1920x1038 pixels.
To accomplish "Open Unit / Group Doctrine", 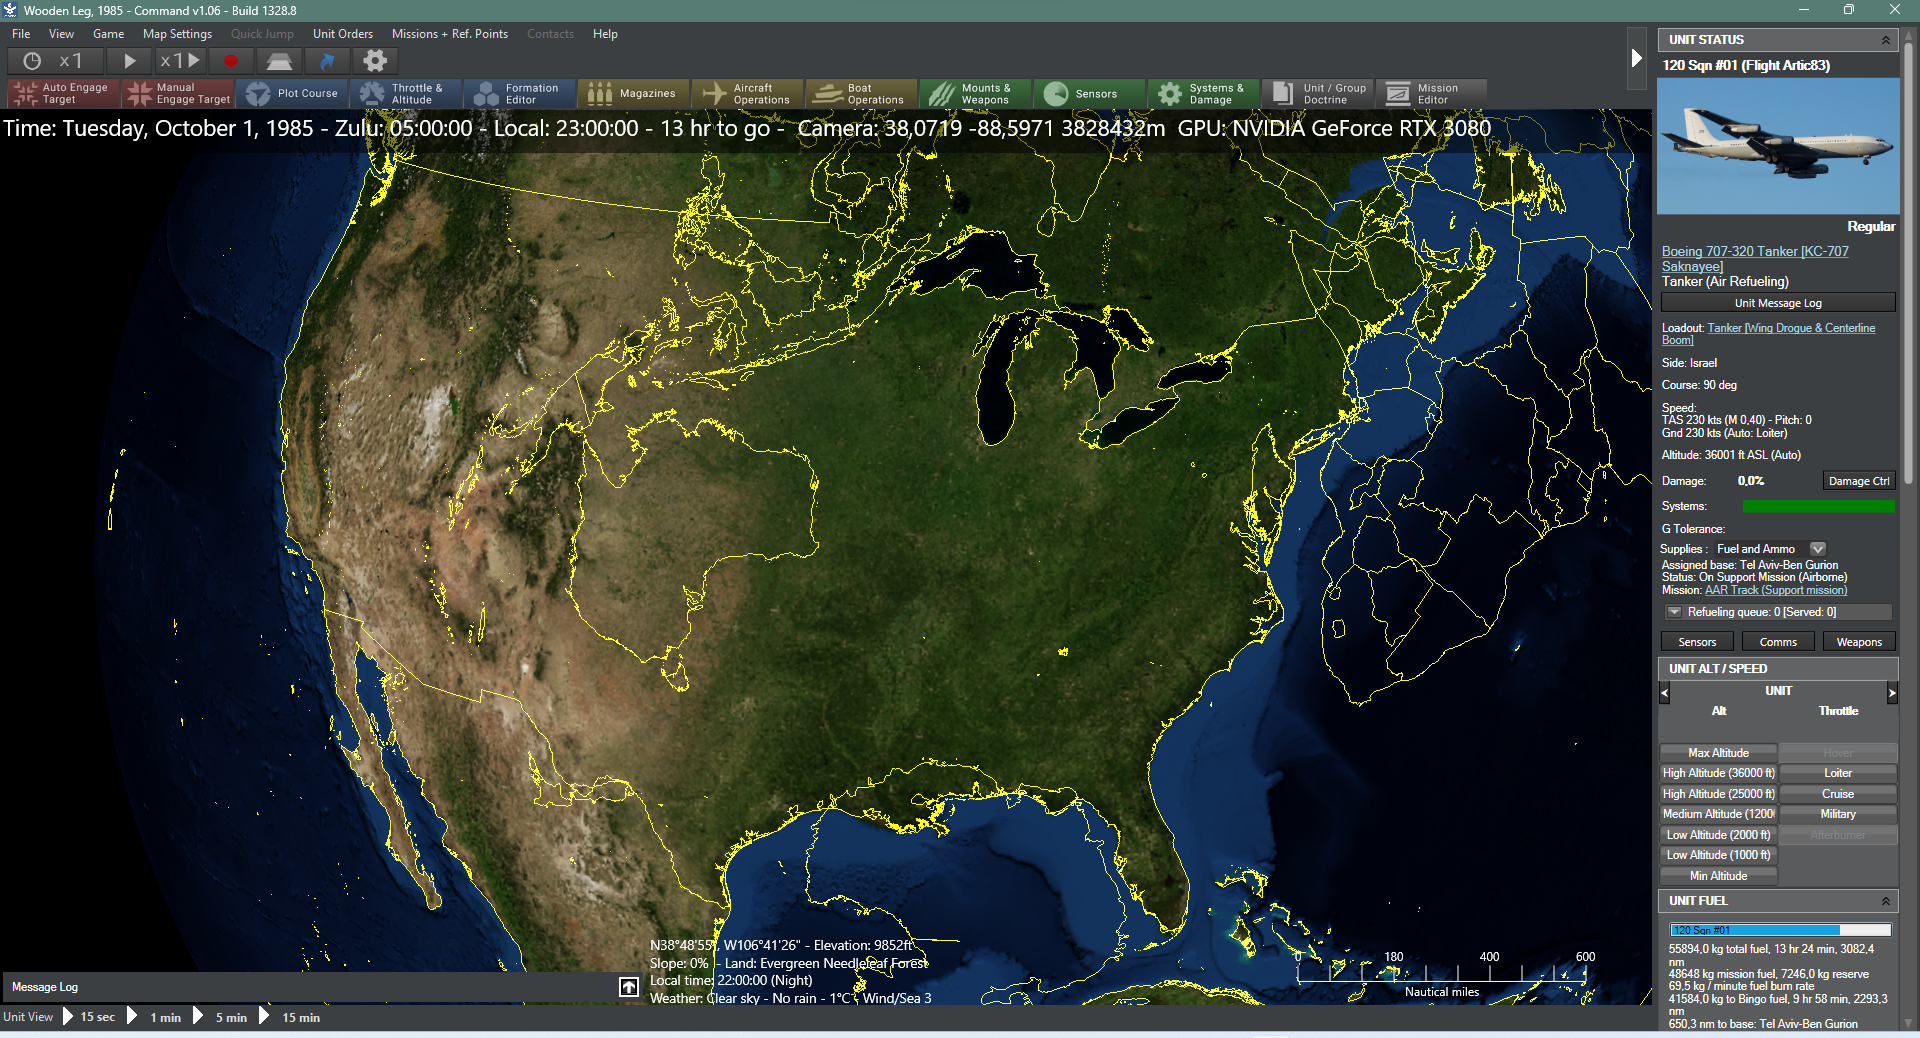I will click(x=1318, y=94).
